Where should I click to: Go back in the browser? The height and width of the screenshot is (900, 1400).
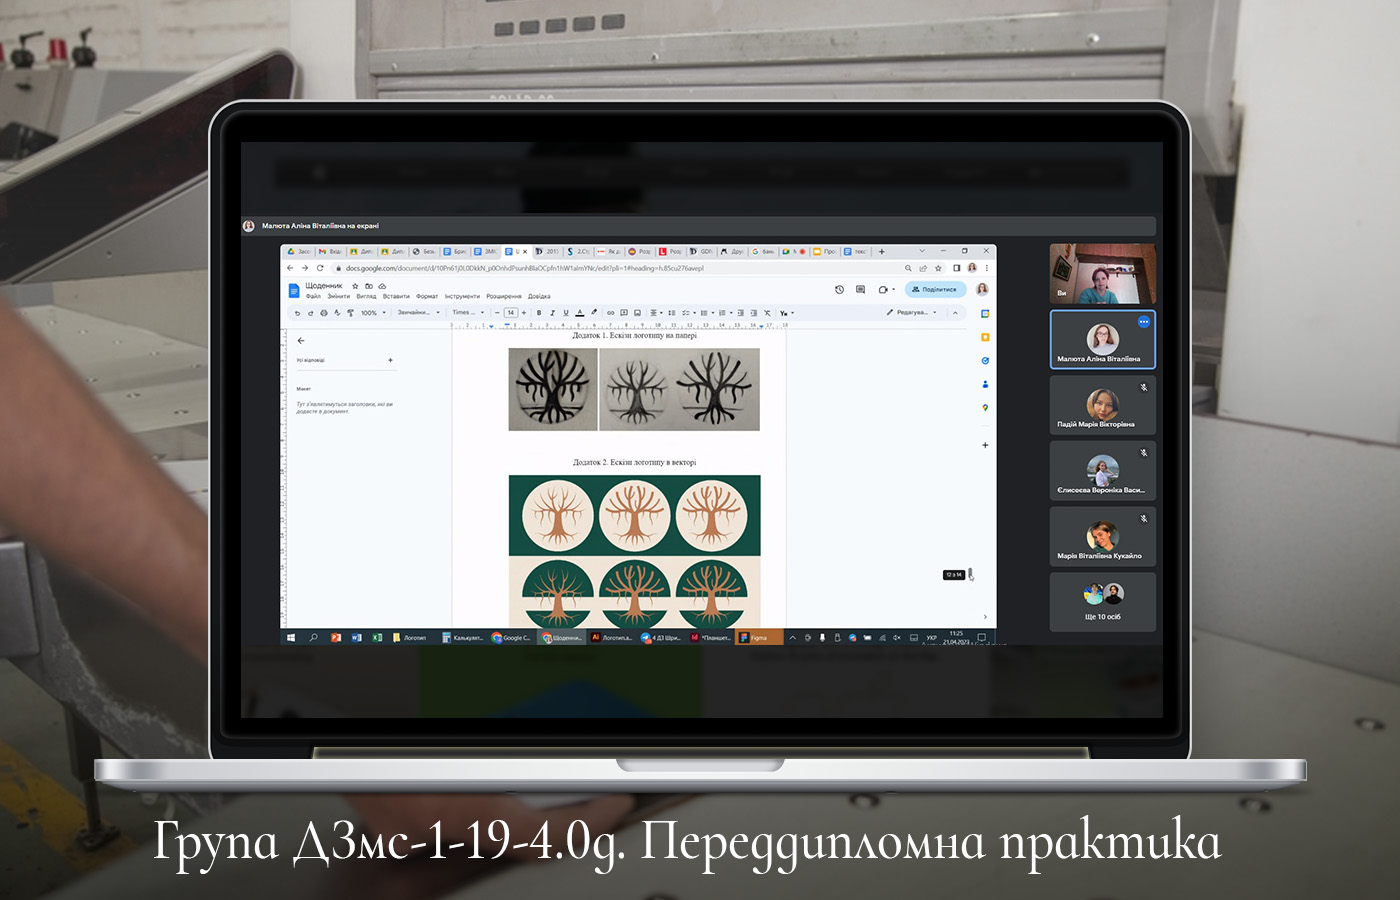pos(291,268)
